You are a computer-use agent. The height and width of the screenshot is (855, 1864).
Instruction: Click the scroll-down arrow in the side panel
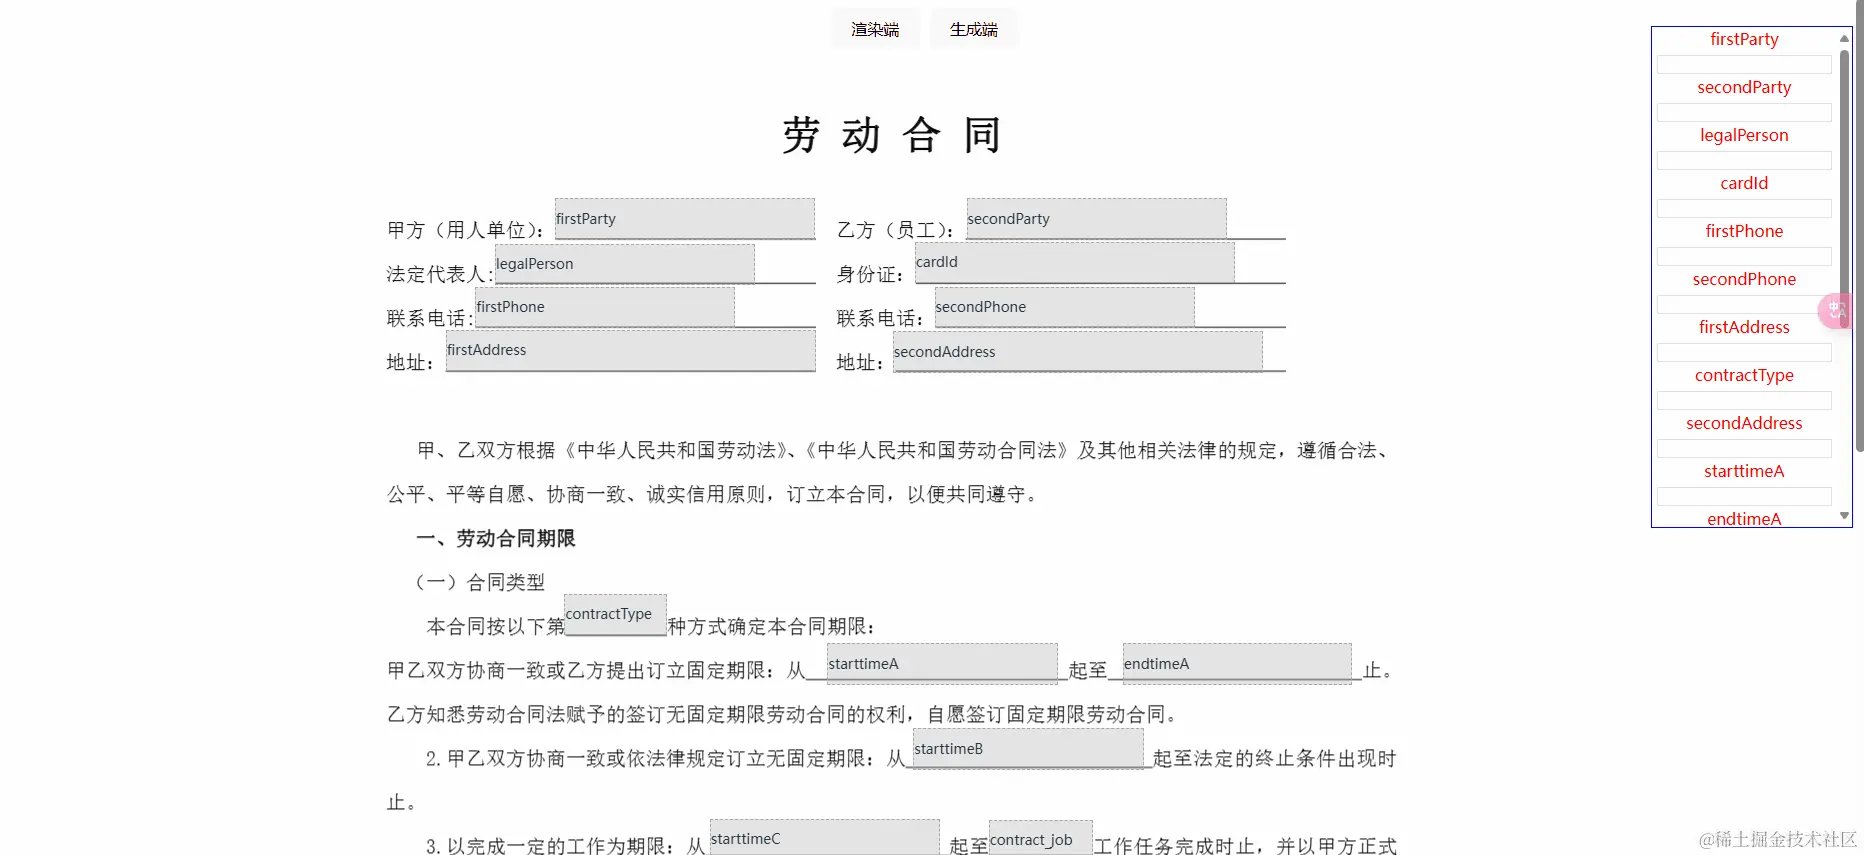(1844, 516)
